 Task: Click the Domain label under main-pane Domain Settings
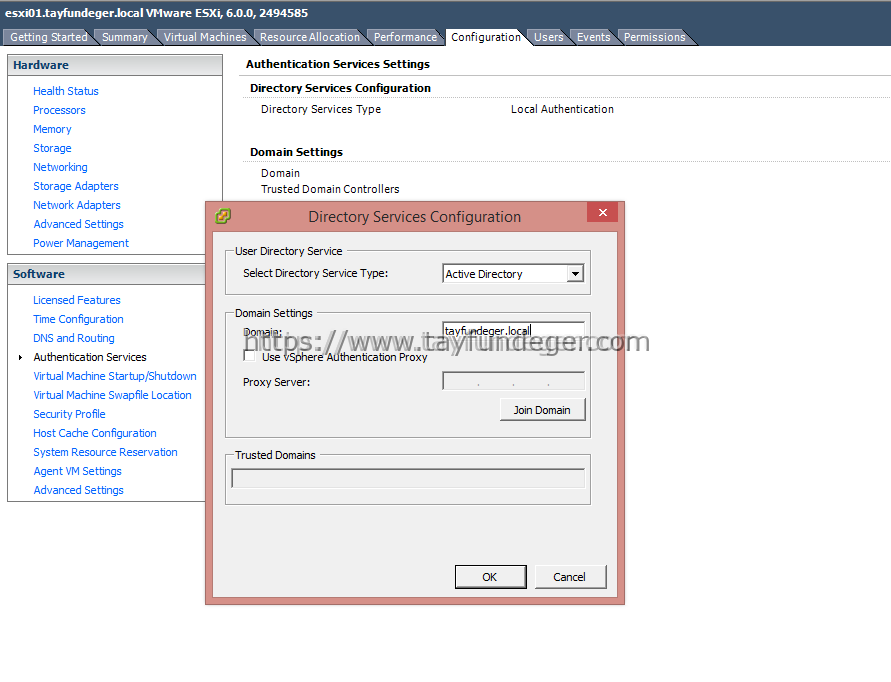click(x=280, y=173)
